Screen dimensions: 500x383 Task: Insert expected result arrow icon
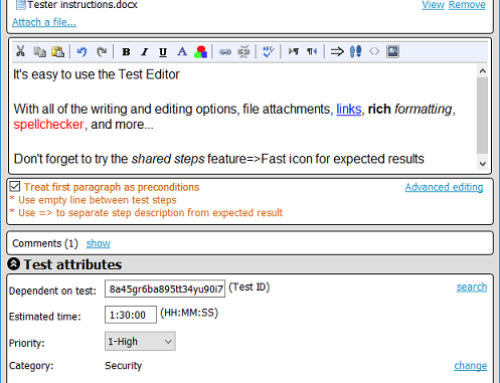[337, 52]
